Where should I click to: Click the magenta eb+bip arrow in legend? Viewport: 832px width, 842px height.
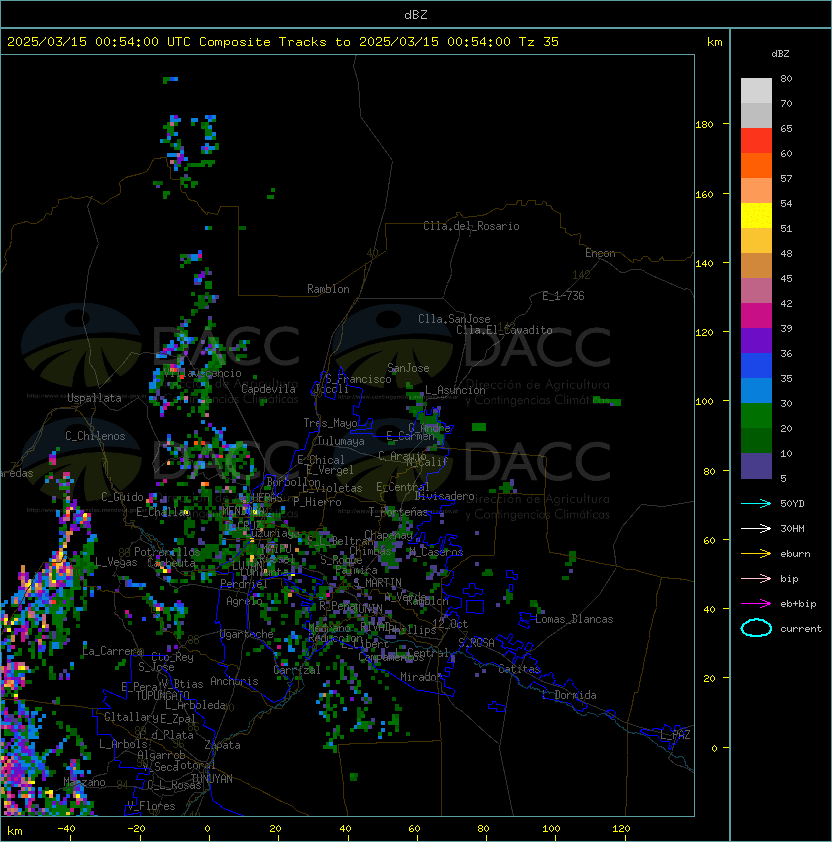[x=756, y=604]
